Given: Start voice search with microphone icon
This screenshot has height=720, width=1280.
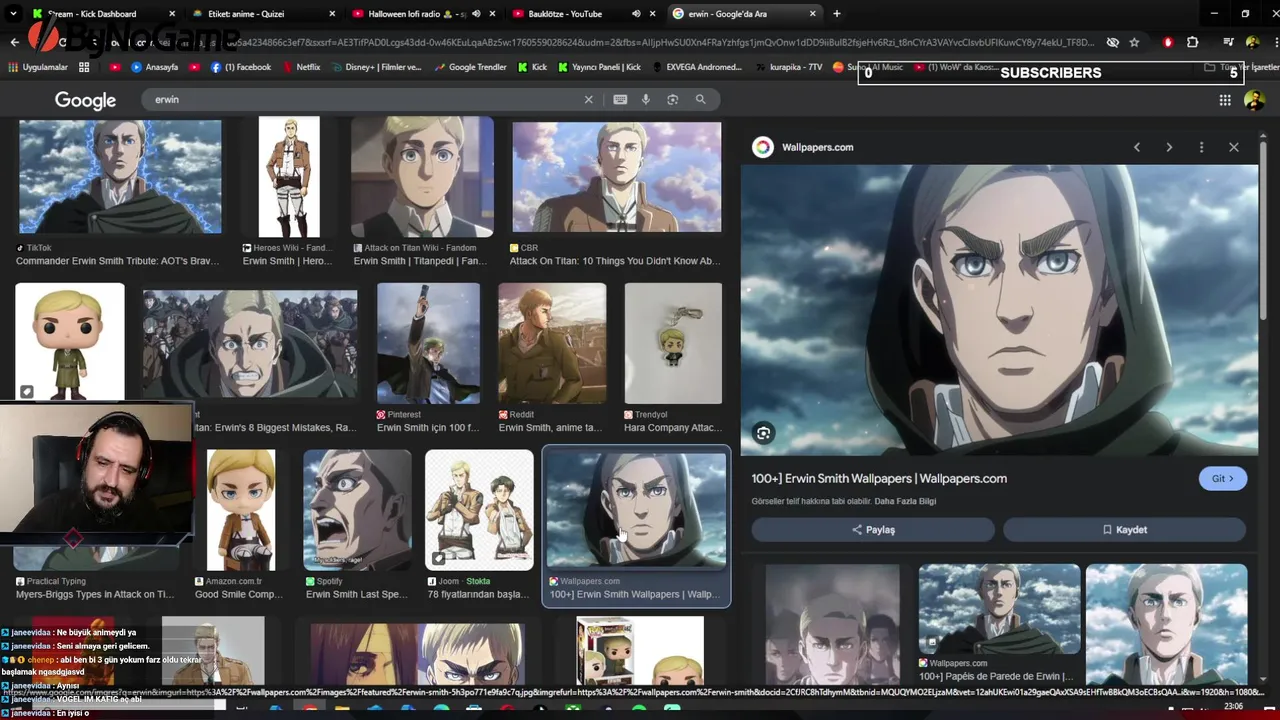Looking at the screenshot, I should point(646,99).
